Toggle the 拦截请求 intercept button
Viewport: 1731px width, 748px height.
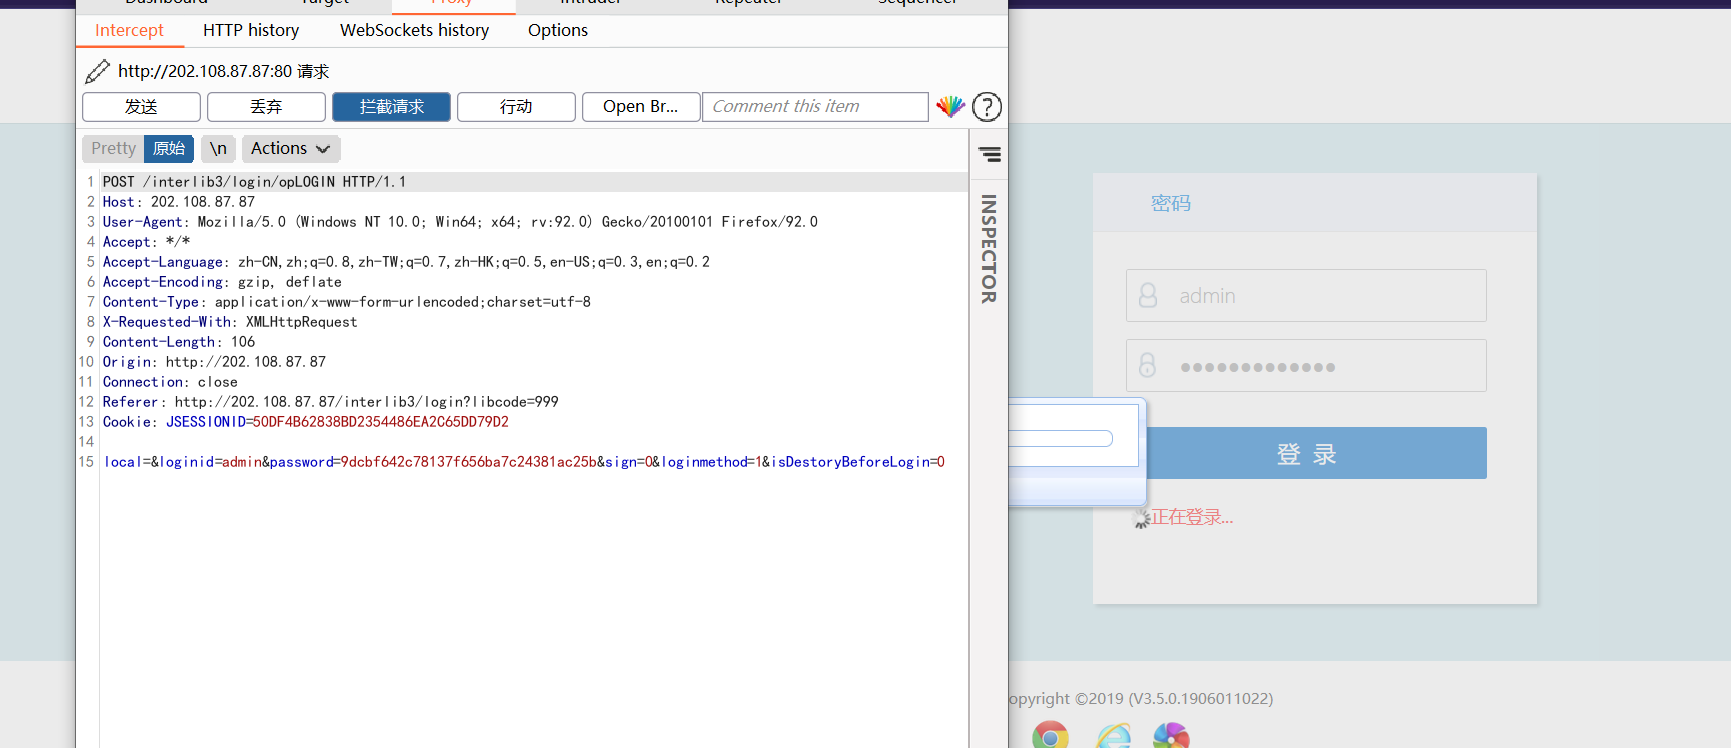[x=391, y=107]
